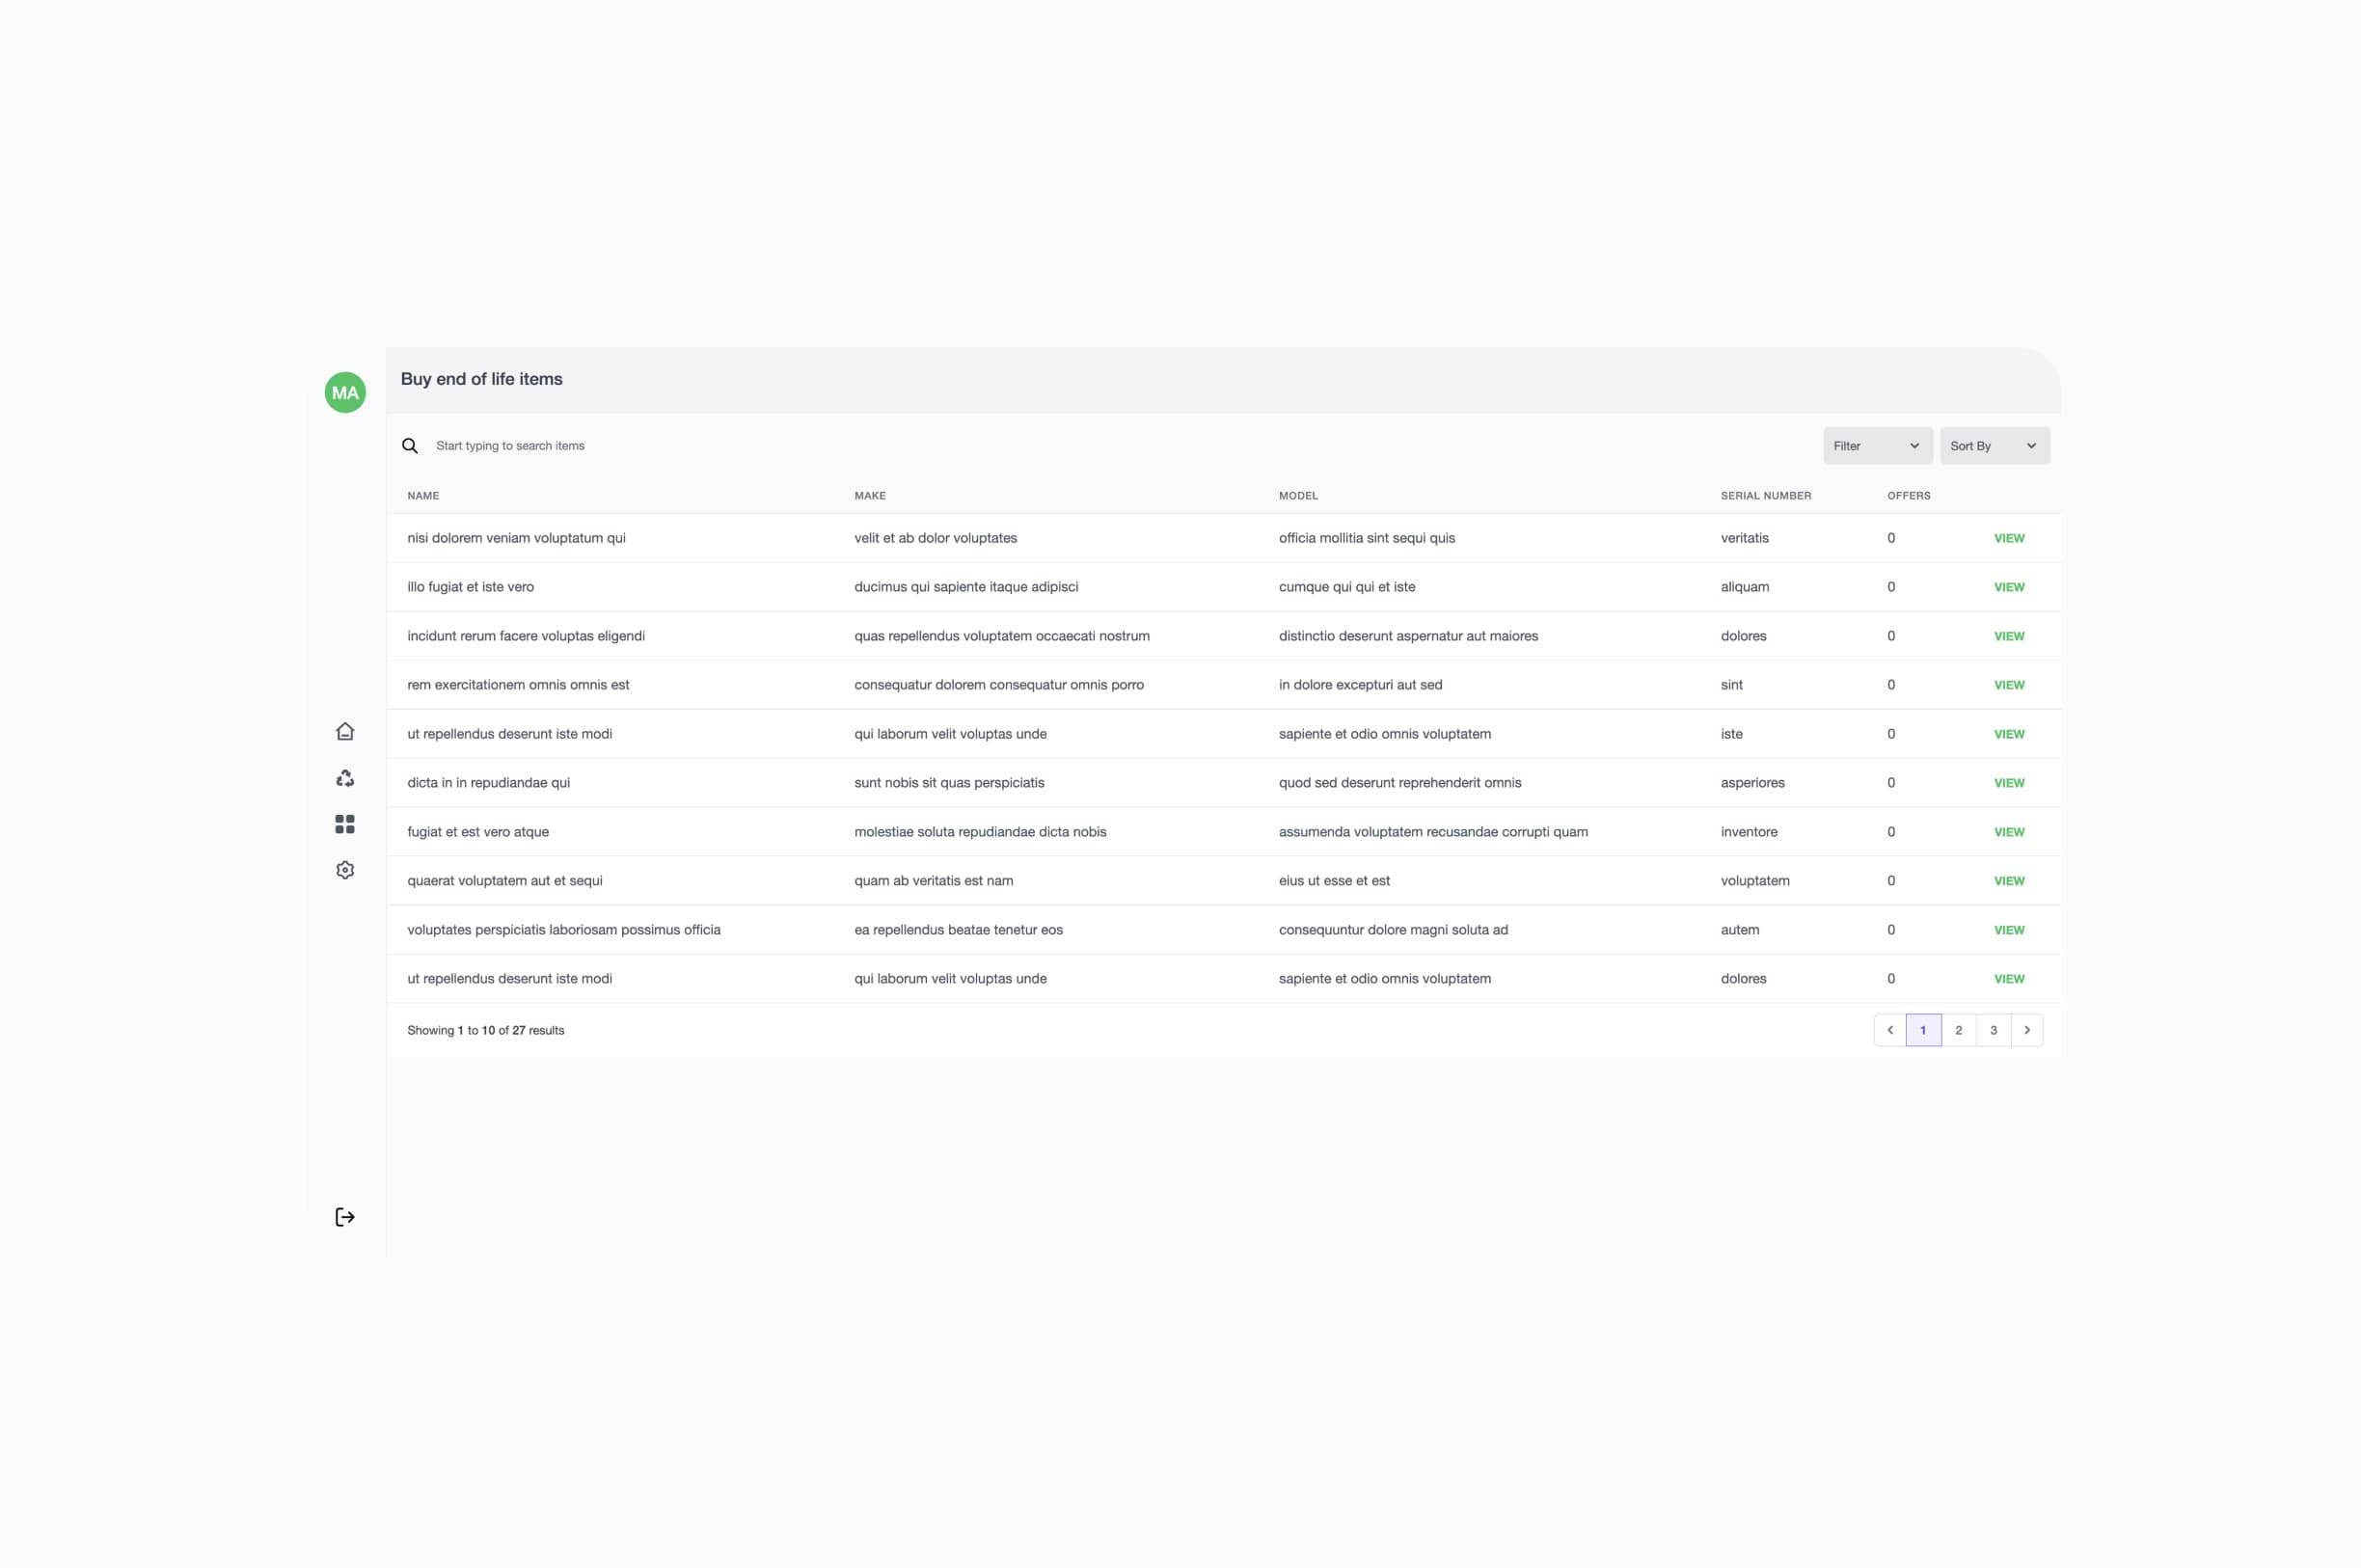The height and width of the screenshot is (1568, 2361).
Task: View the item with serial number iste
Action: coord(2009,734)
